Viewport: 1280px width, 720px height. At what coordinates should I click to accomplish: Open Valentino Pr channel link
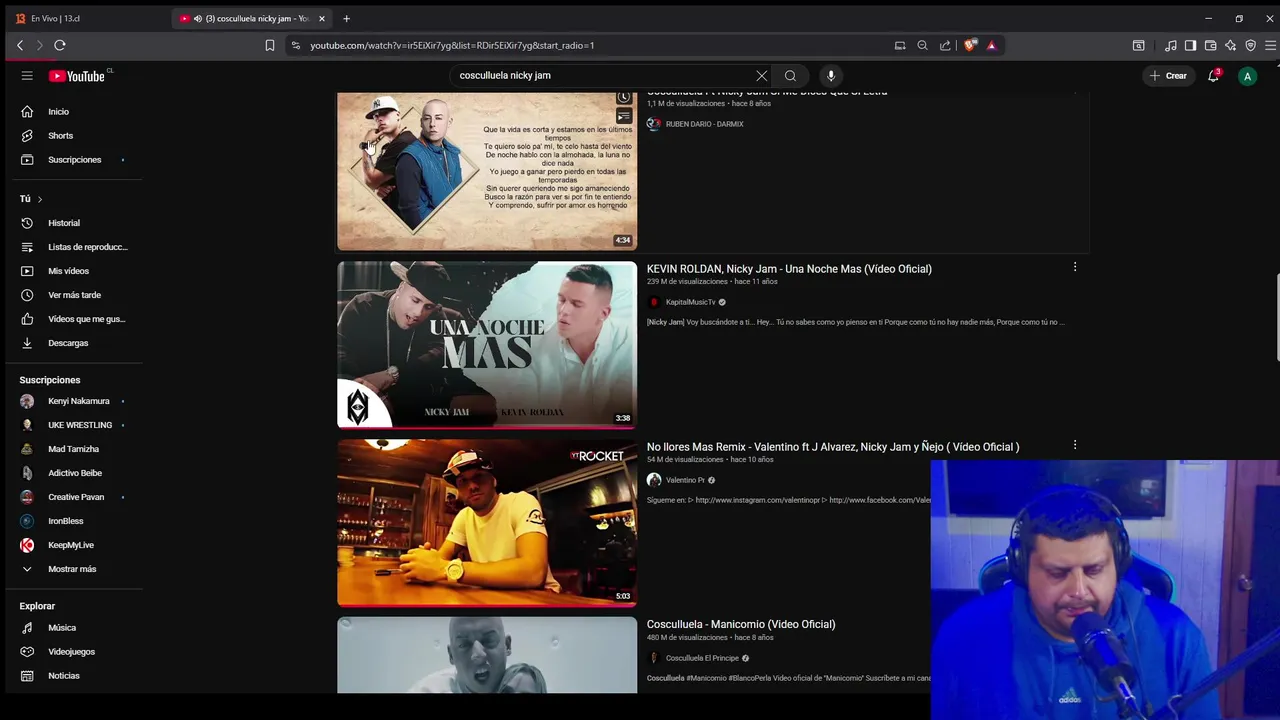pos(685,480)
